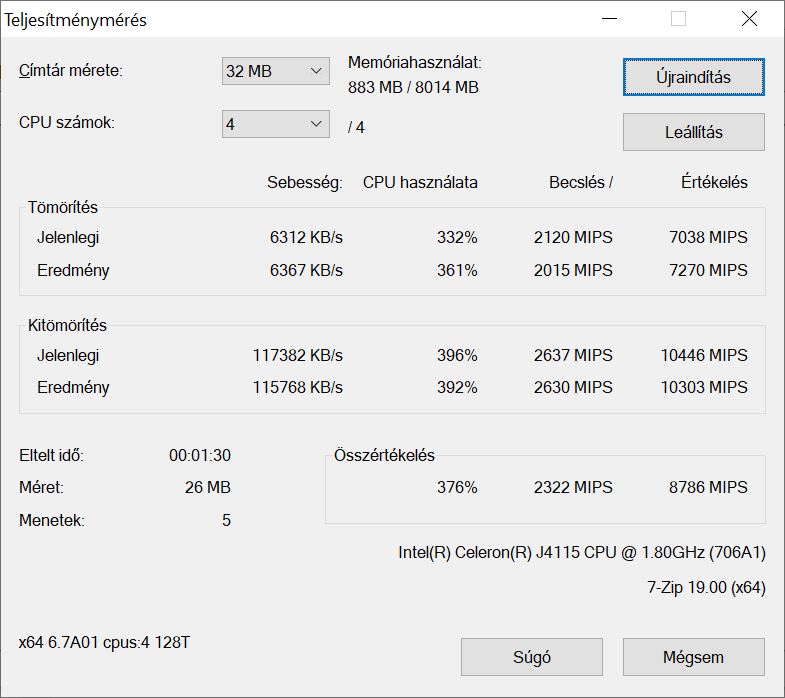Click the Tömörítés Eredmény 7270 MIPS rating
The width and height of the screenshot is (785, 698).
[x=708, y=270]
